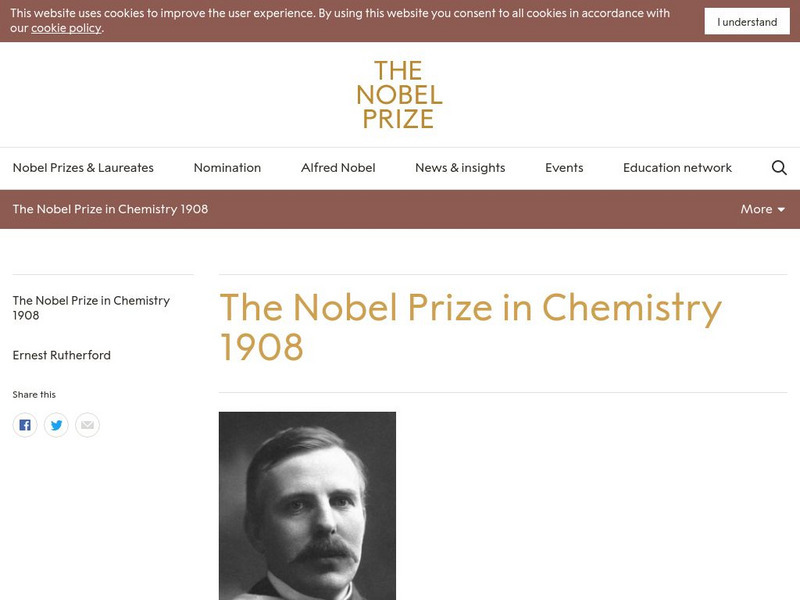The height and width of the screenshot is (600, 800).
Task: Click The Nobel Prize logo
Action: point(399,95)
